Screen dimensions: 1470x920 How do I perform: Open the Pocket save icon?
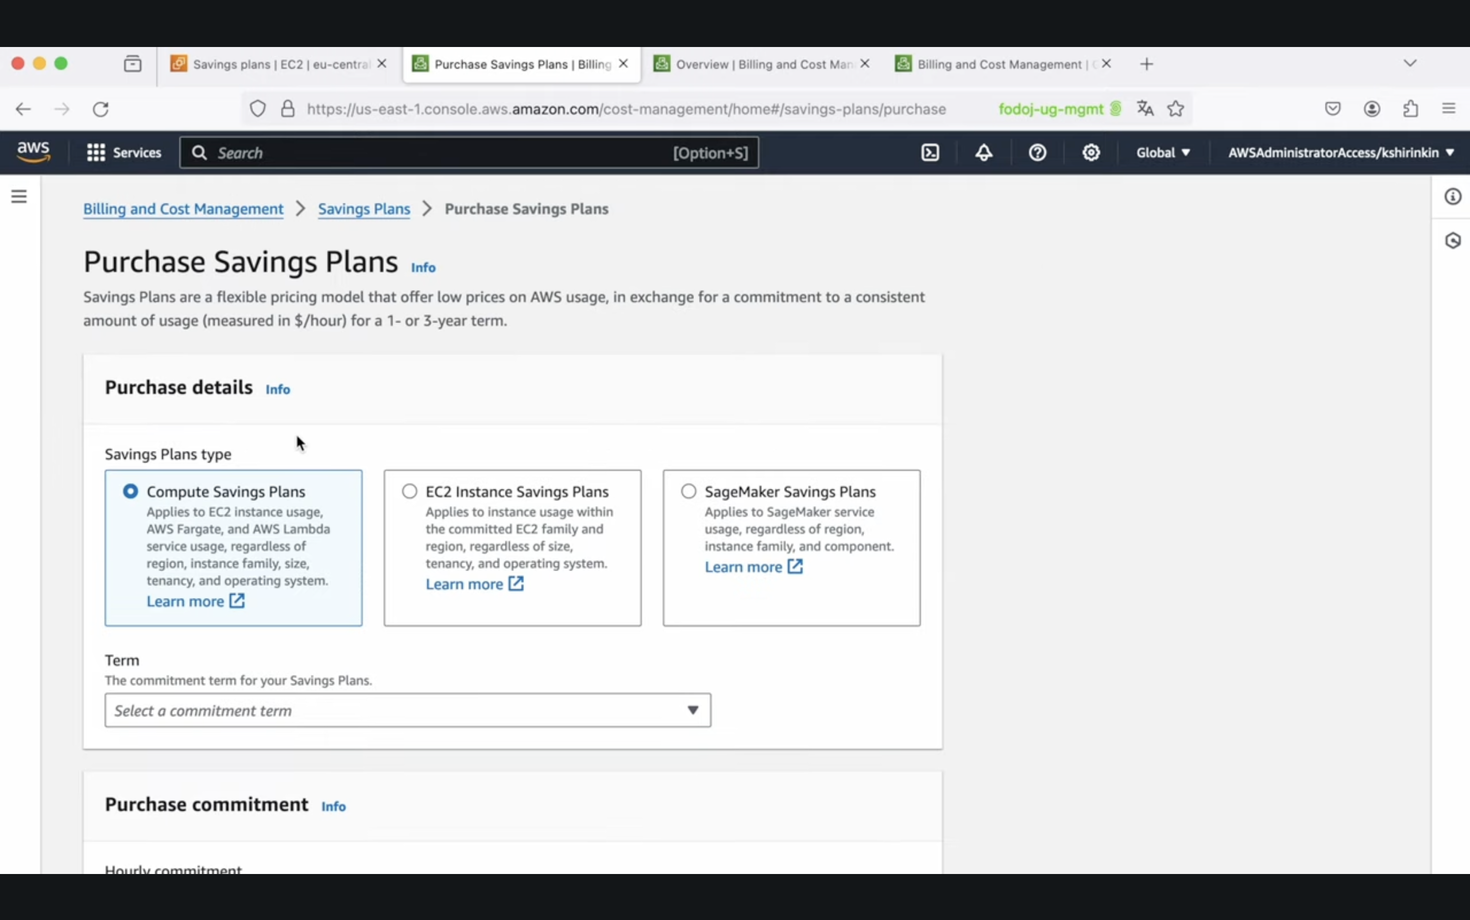click(1333, 109)
